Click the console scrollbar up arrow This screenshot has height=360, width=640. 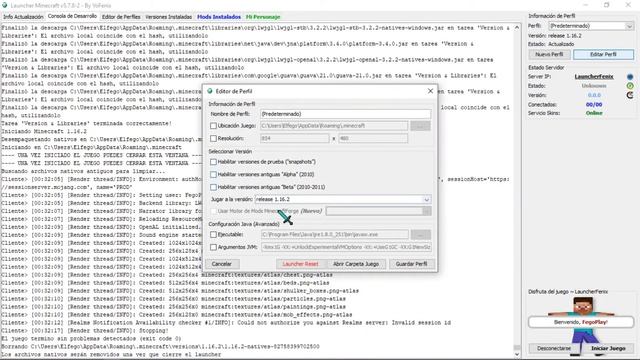tap(517, 27)
